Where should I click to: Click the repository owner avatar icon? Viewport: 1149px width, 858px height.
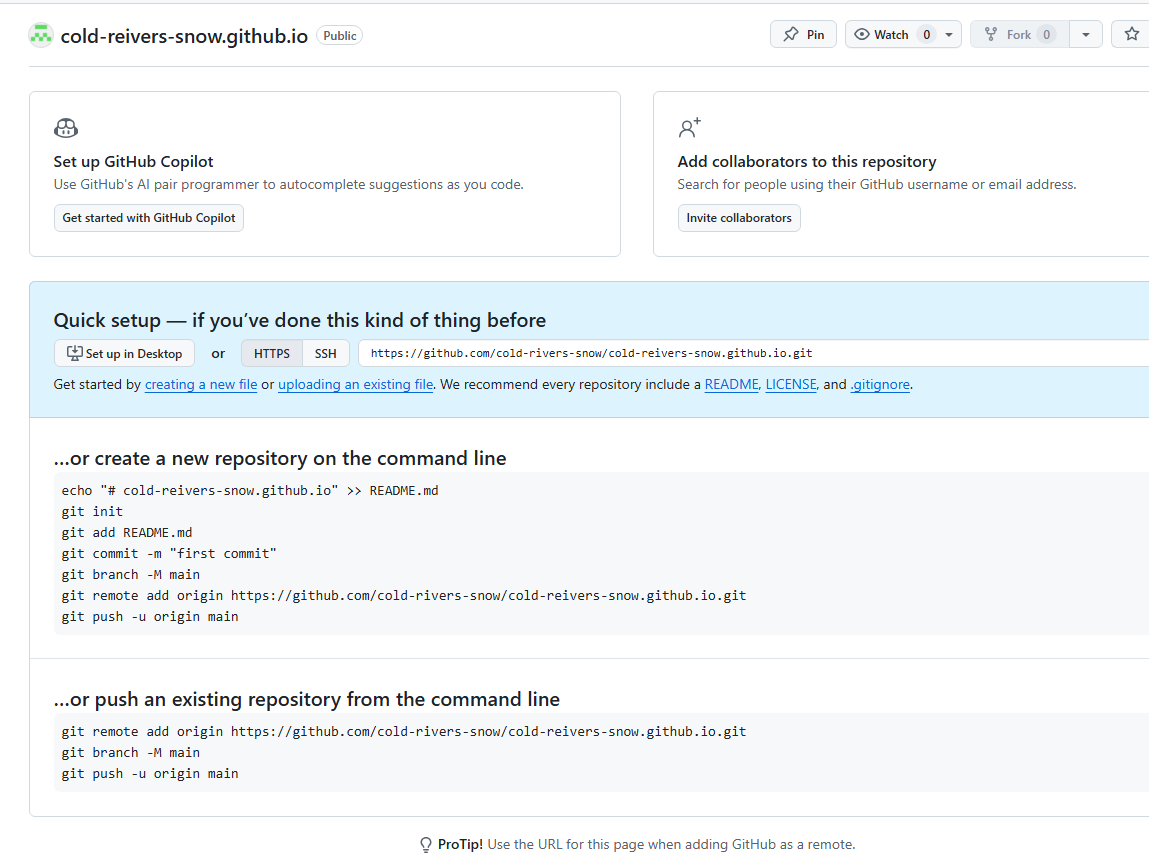pyautogui.click(x=41, y=35)
